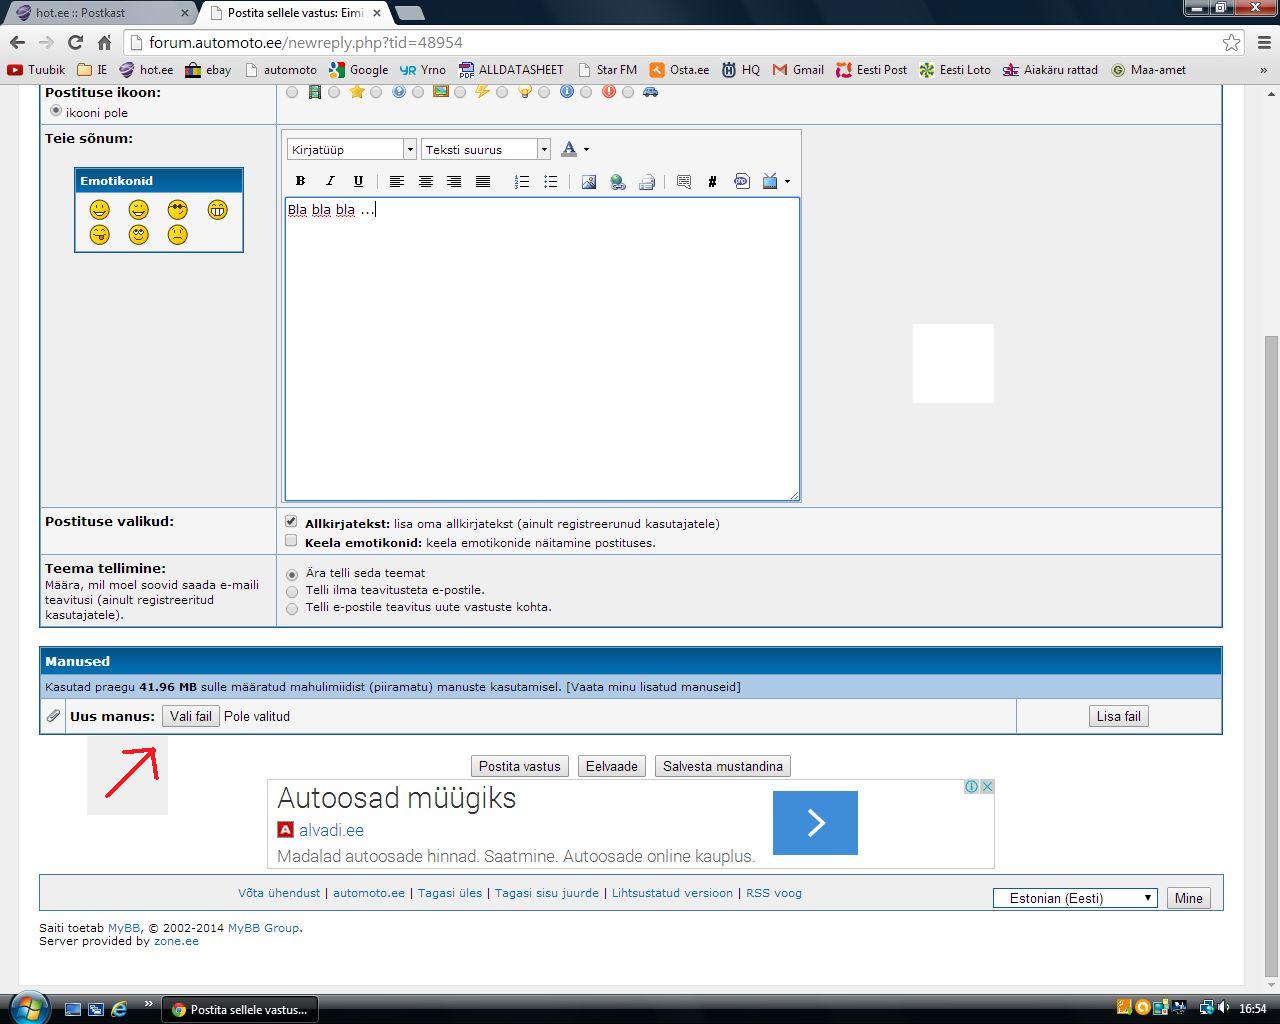The height and width of the screenshot is (1024, 1280).
Task: Insert a numbered list
Action: click(x=521, y=181)
